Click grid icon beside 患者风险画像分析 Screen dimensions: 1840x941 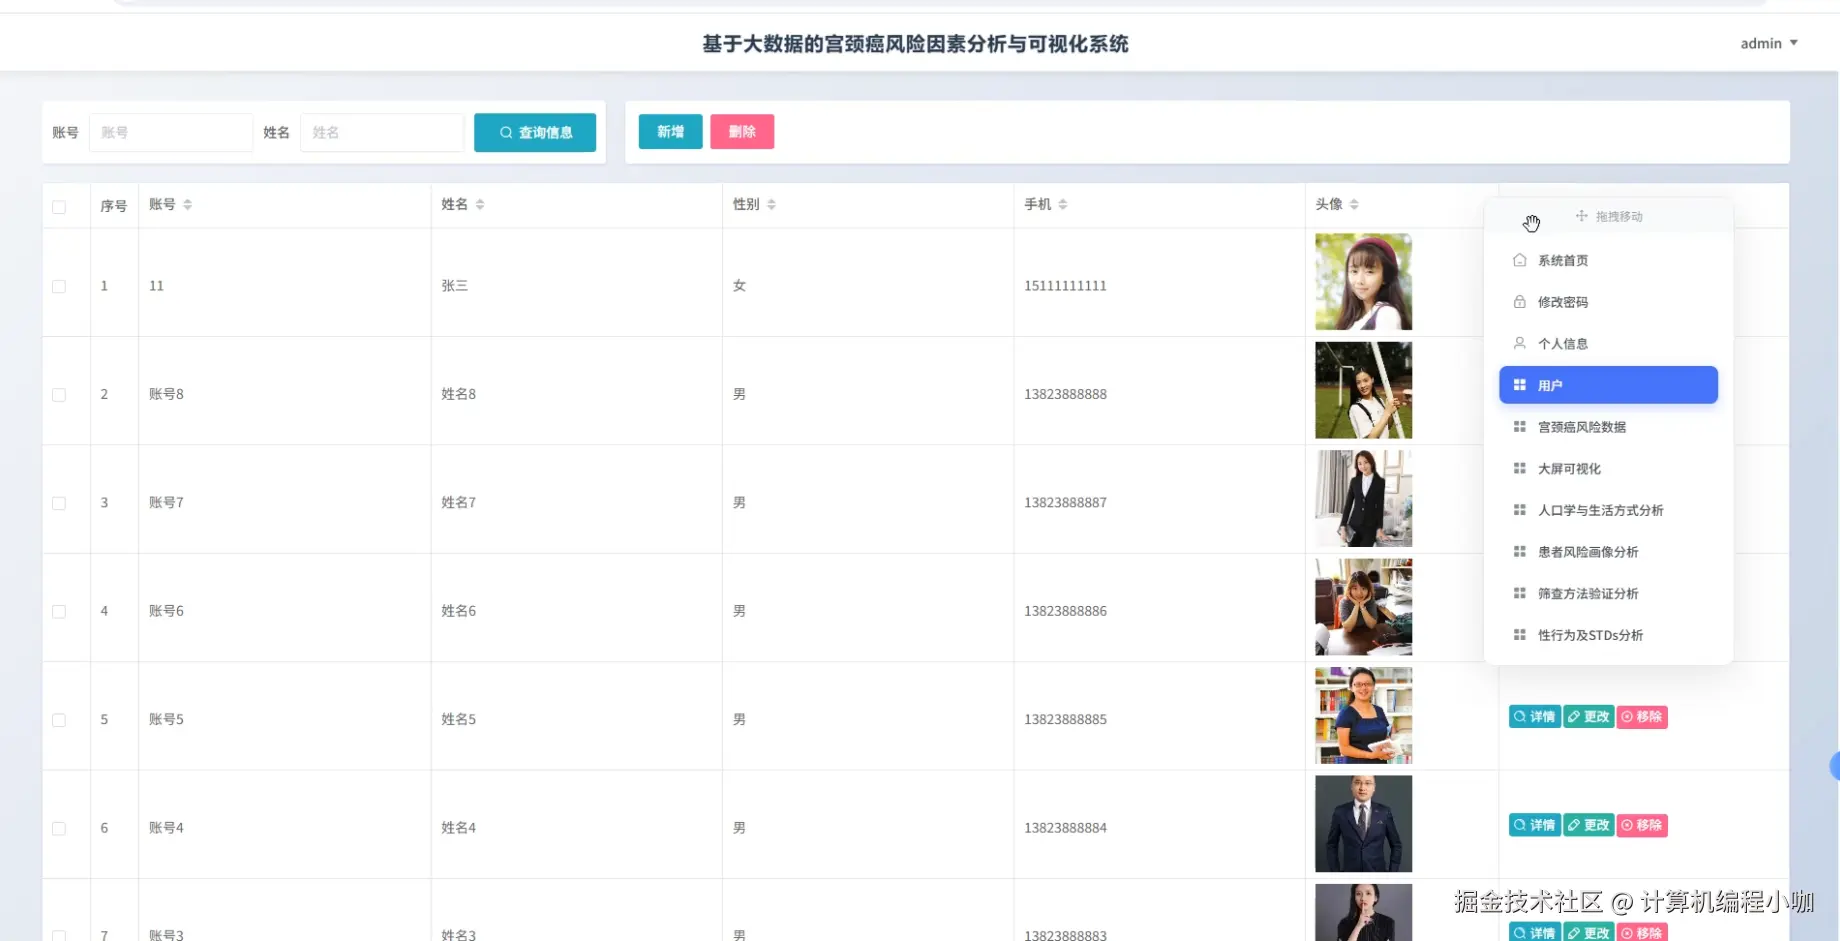(x=1519, y=552)
